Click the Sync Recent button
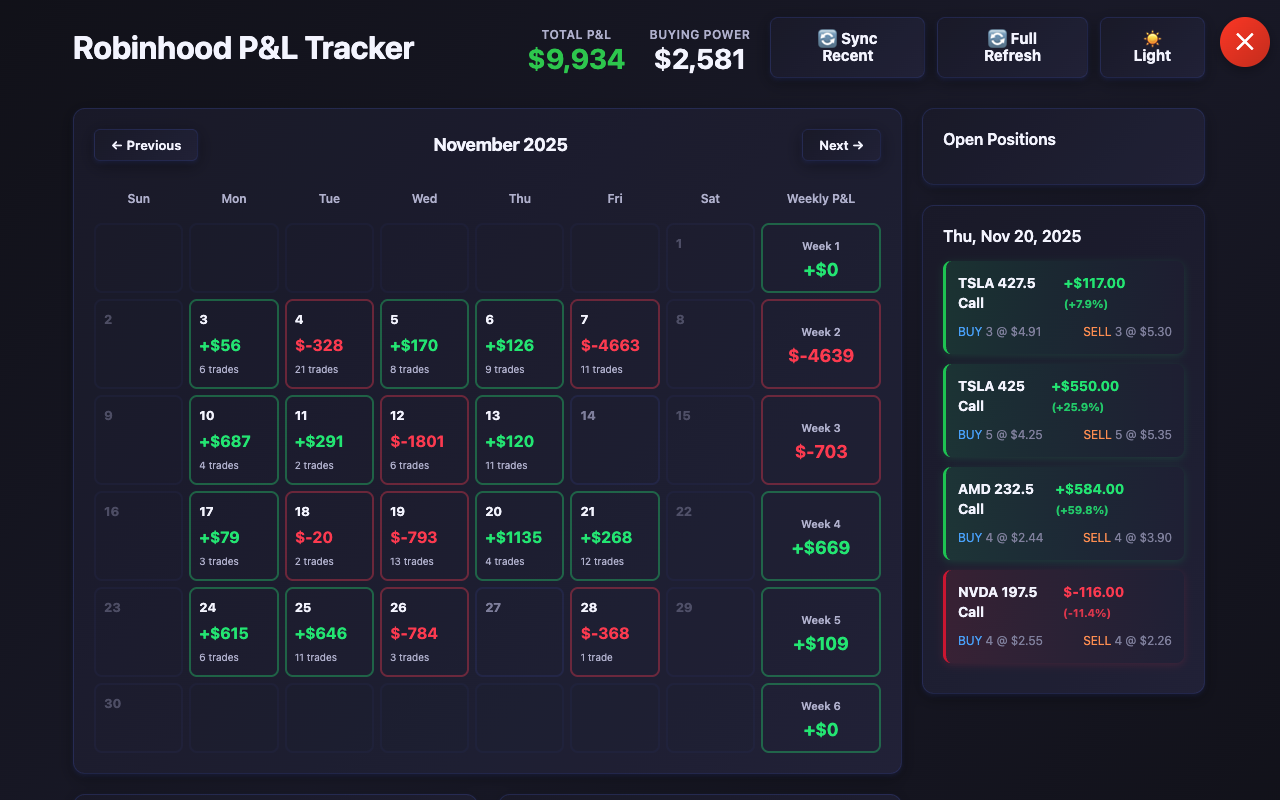1280x800 pixels. click(847, 47)
